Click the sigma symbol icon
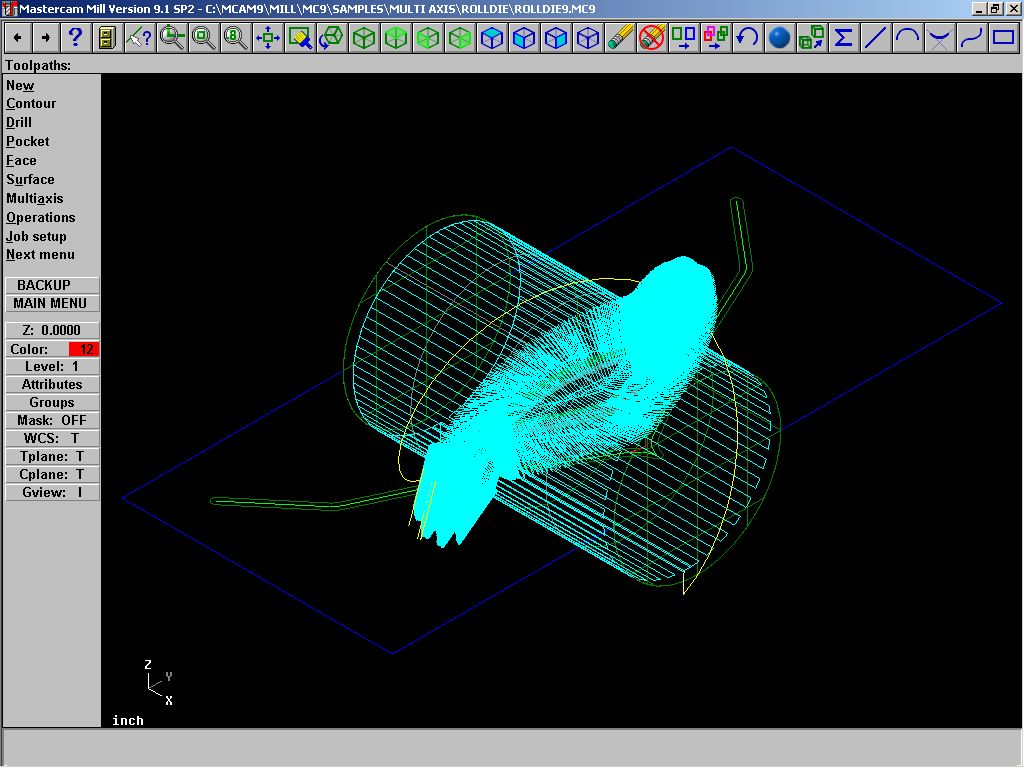 (x=844, y=38)
